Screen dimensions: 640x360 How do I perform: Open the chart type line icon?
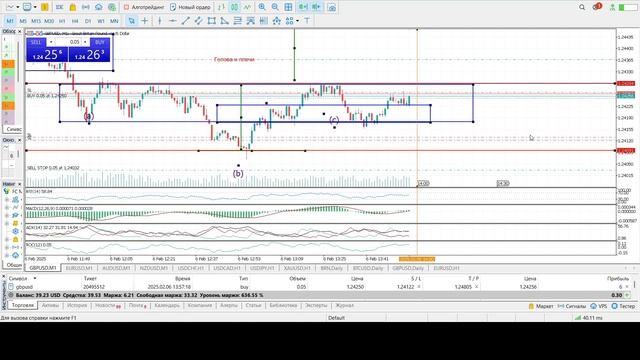pos(11,7)
